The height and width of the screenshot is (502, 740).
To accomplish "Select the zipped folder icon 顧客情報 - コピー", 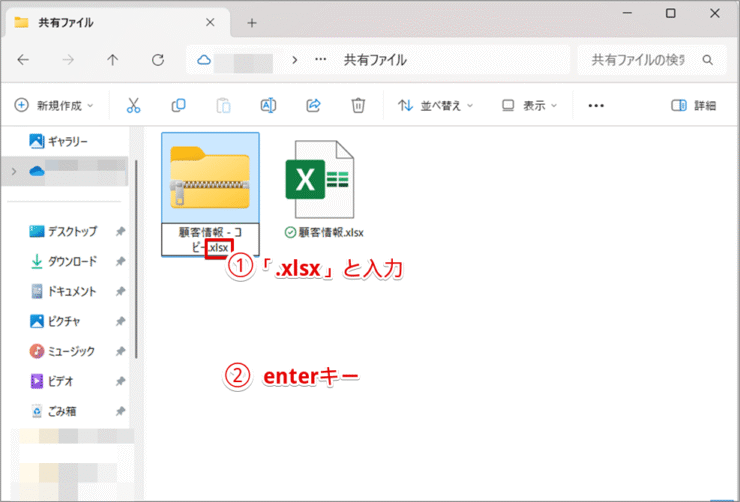I will pyautogui.click(x=210, y=177).
